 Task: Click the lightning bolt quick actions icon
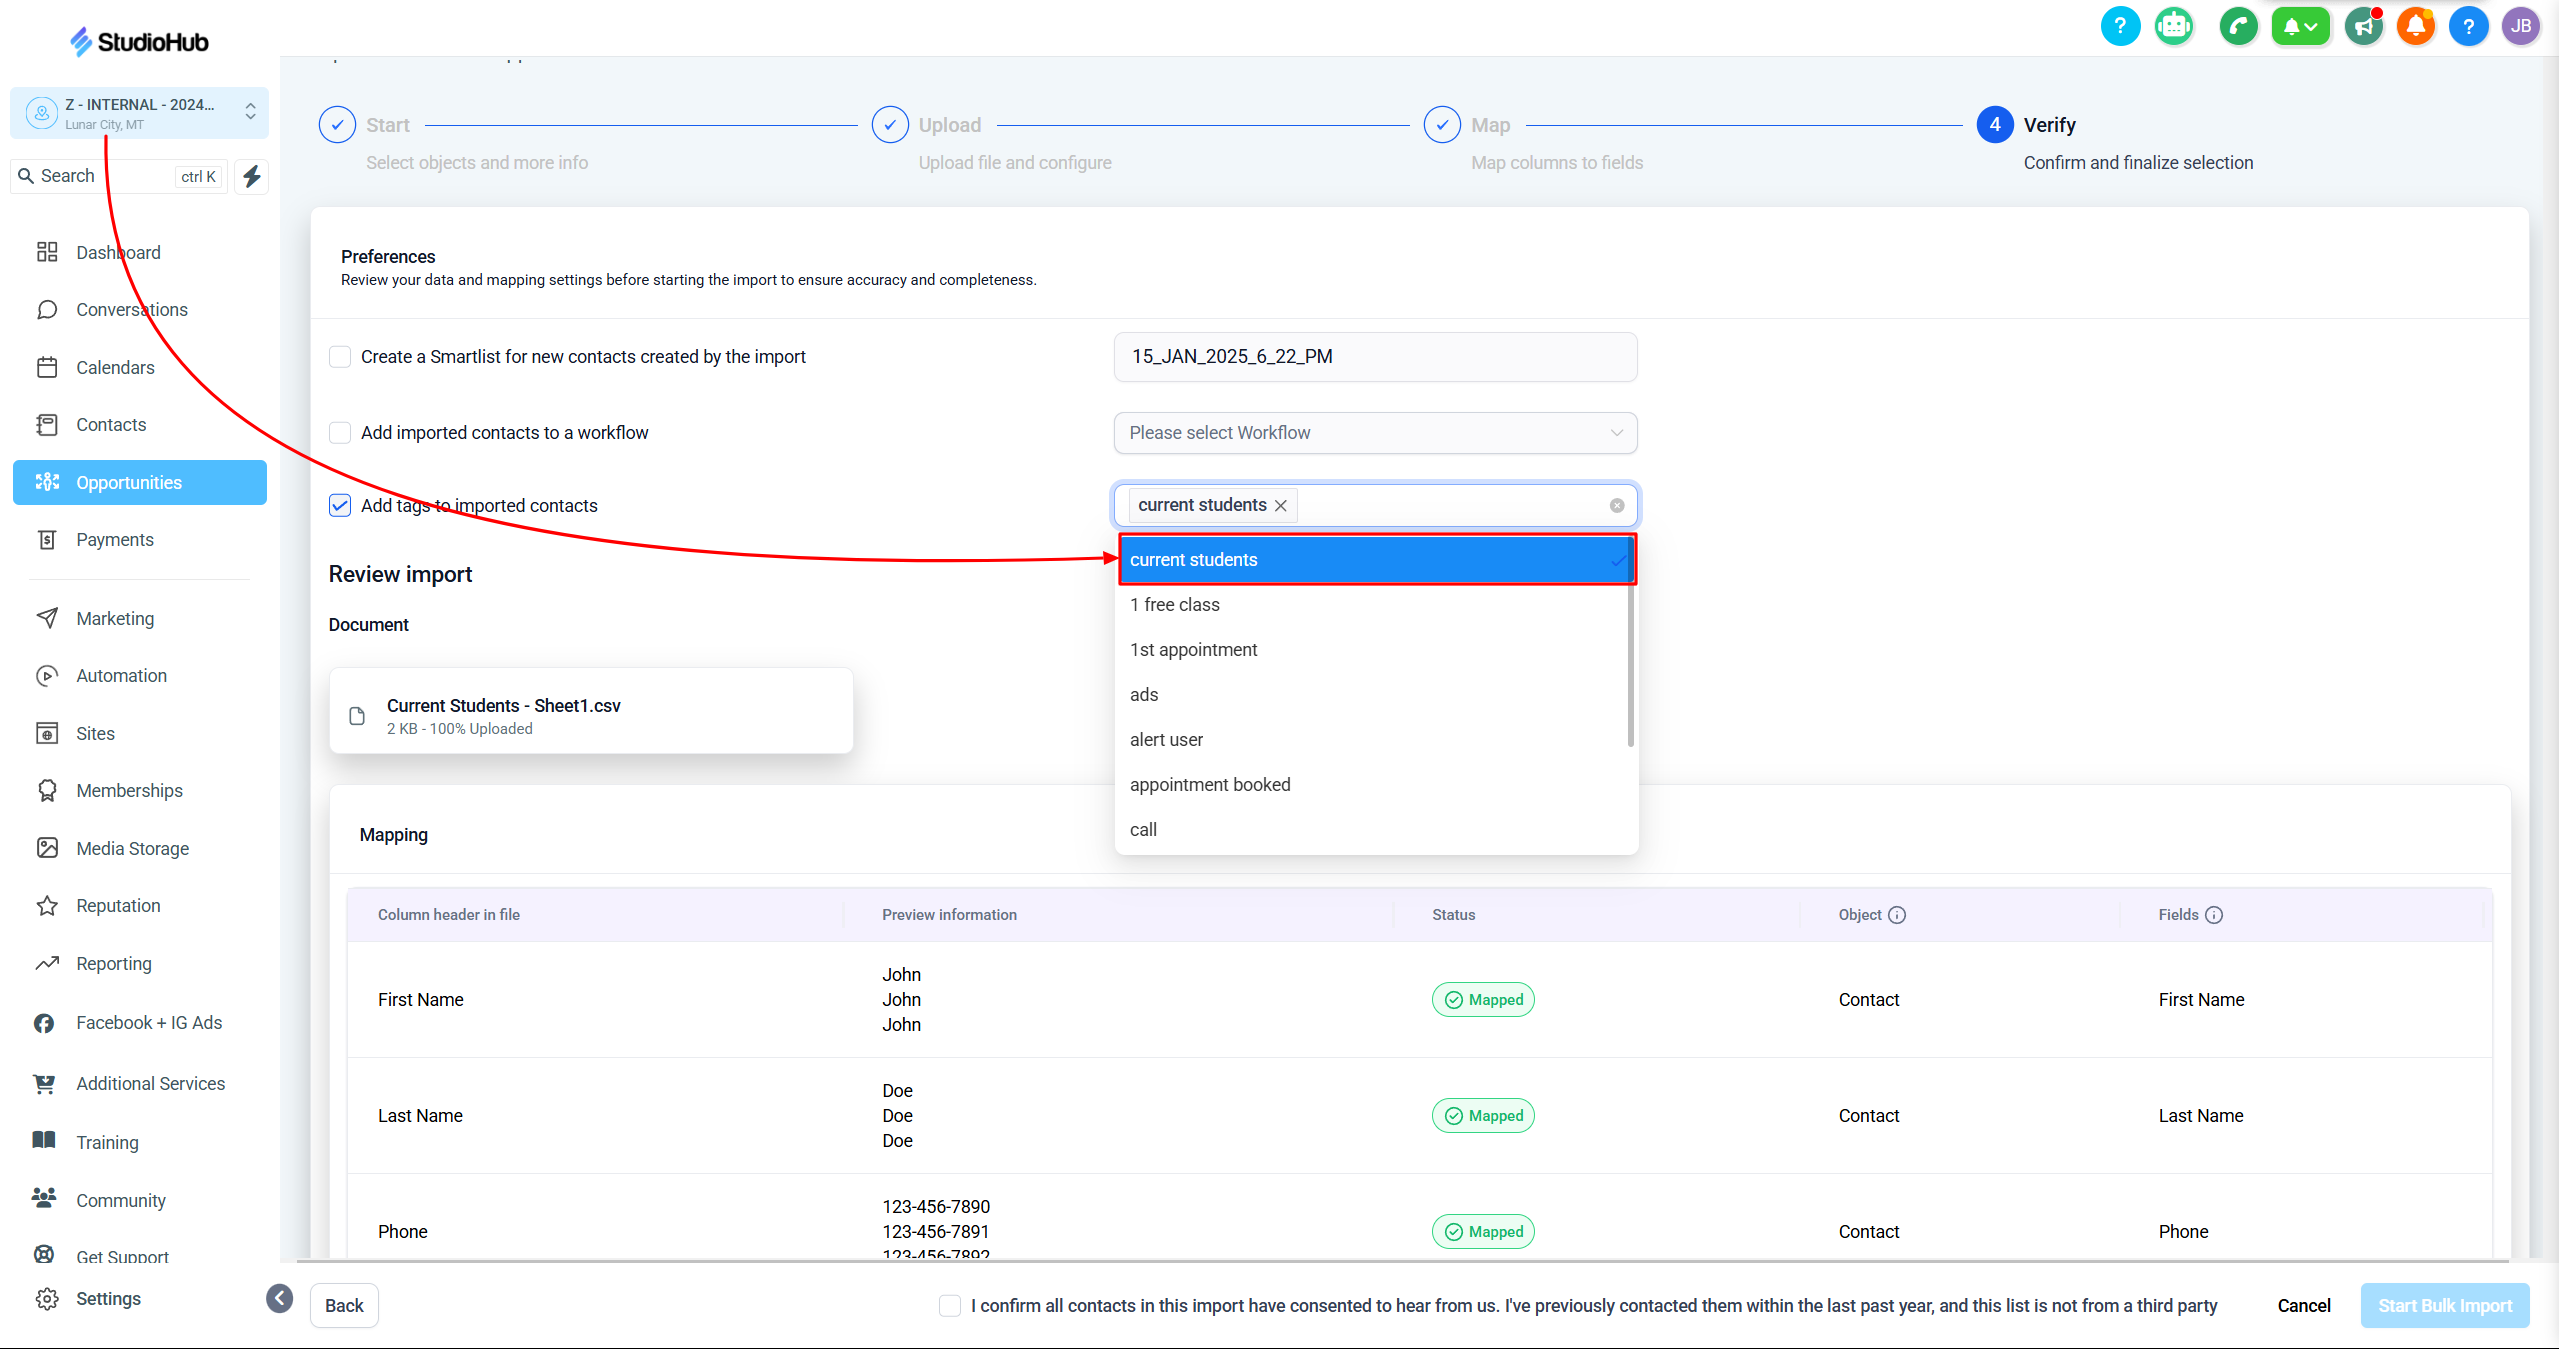[252, 176]
